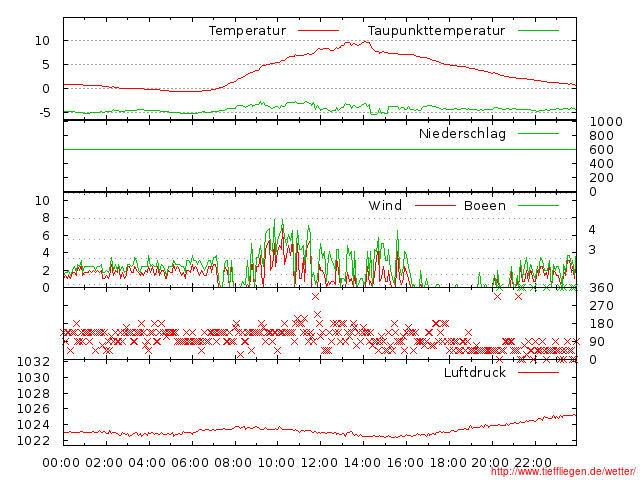Click the 08:00 time axis label
Viewport: 640px width, 480px height.
(233, 463)
